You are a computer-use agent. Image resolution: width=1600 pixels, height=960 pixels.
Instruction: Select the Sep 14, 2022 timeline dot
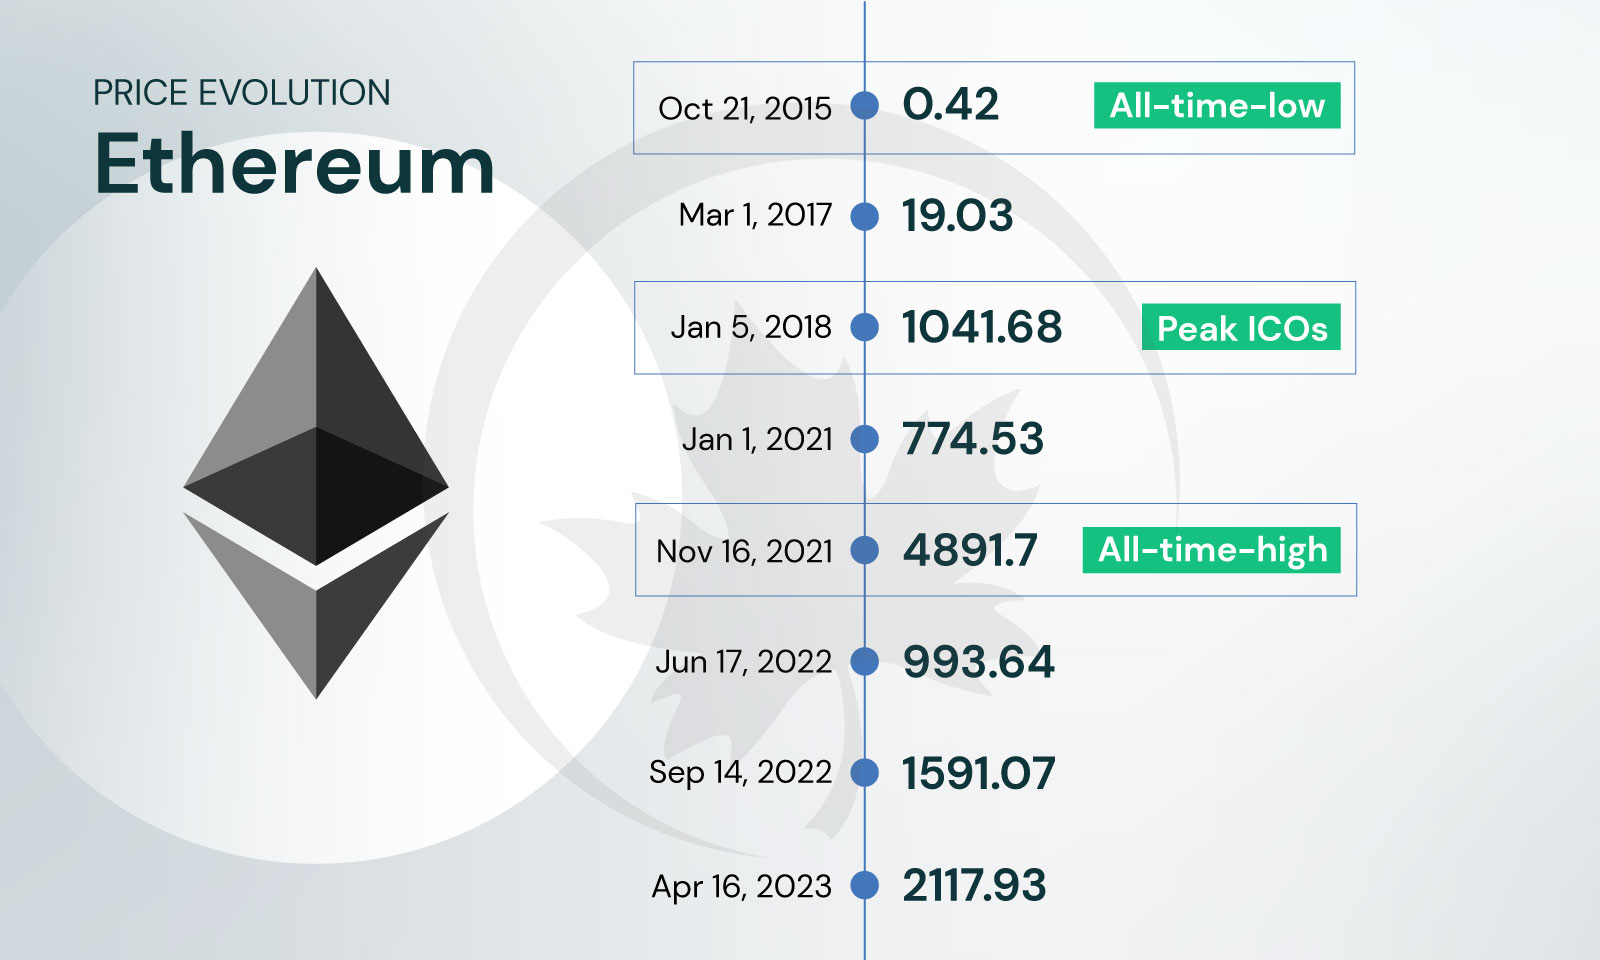point(865,773)
